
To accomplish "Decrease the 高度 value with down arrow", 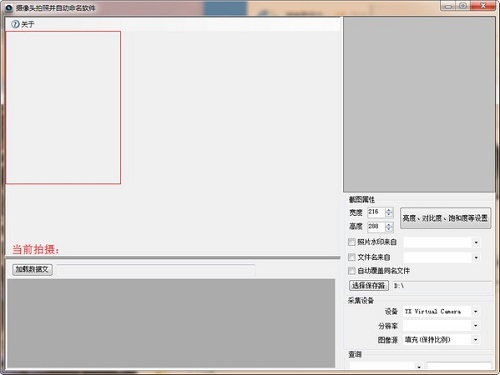I will [389, 229].
